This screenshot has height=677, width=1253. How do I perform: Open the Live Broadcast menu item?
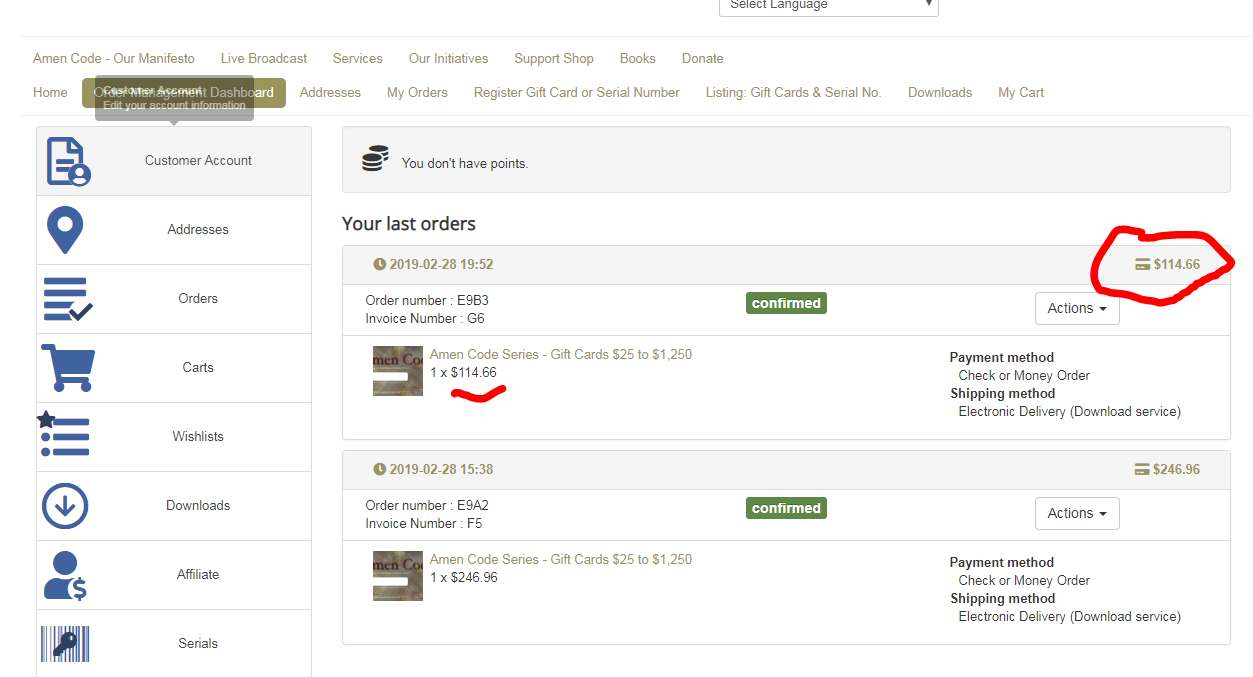[264, 58]
